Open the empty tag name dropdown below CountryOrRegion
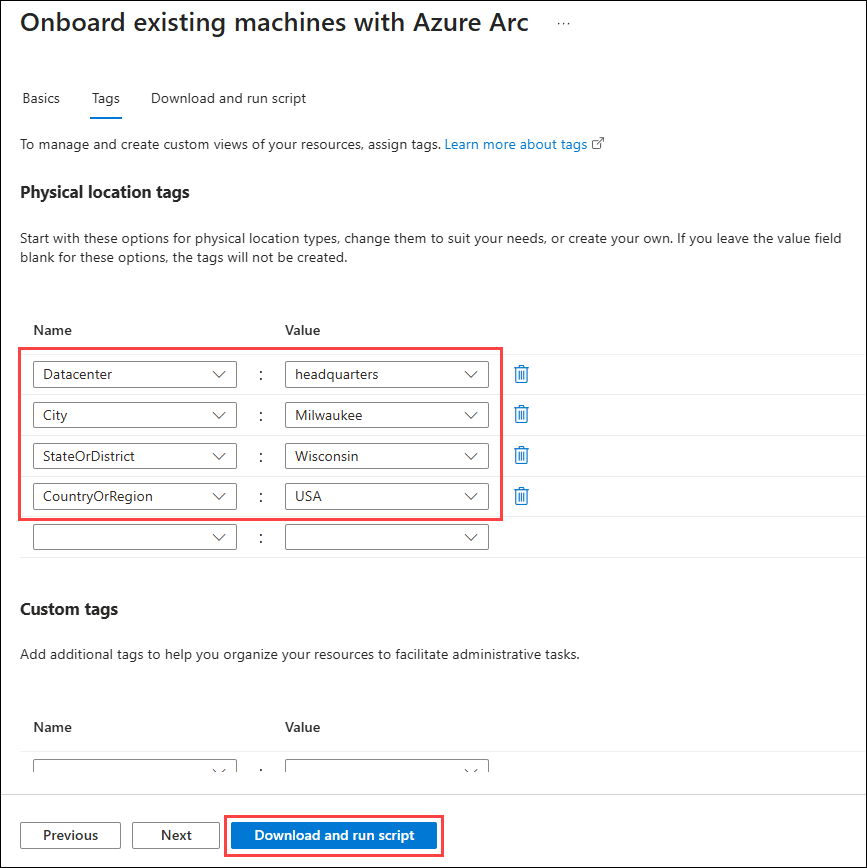 (x=219, y=536)
